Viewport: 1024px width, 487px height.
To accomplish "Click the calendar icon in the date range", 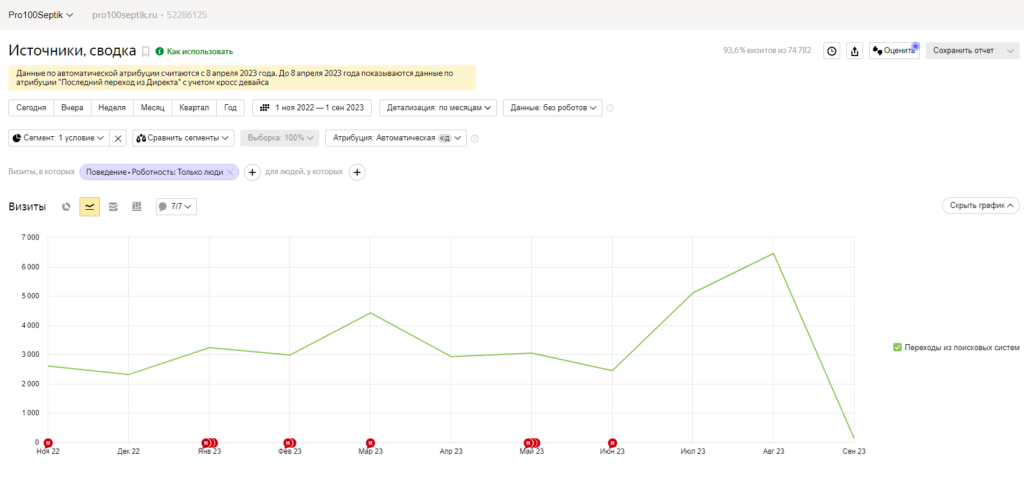I will point(265,108).
